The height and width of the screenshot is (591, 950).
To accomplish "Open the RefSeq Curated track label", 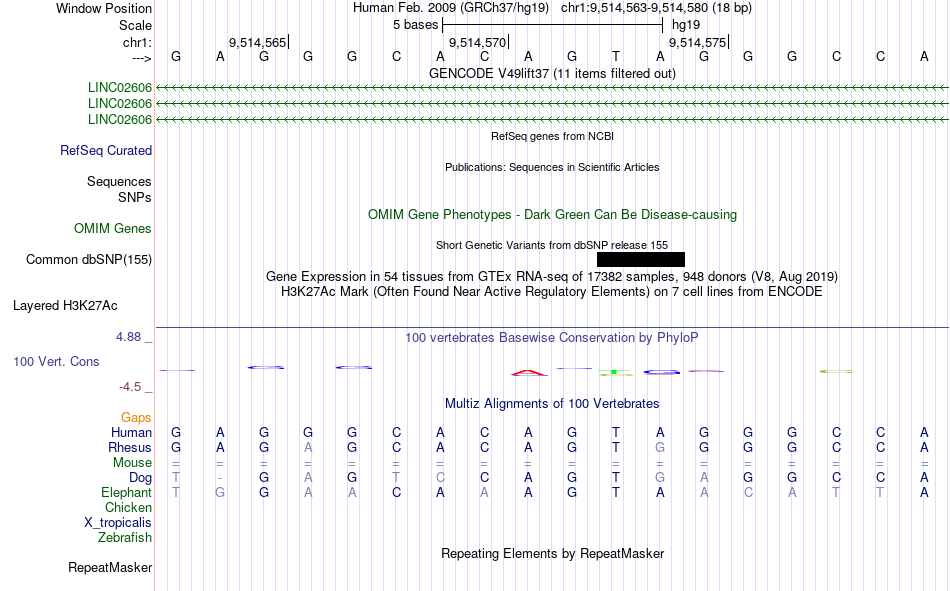I will pyautogui.click(x=106, y=150).
